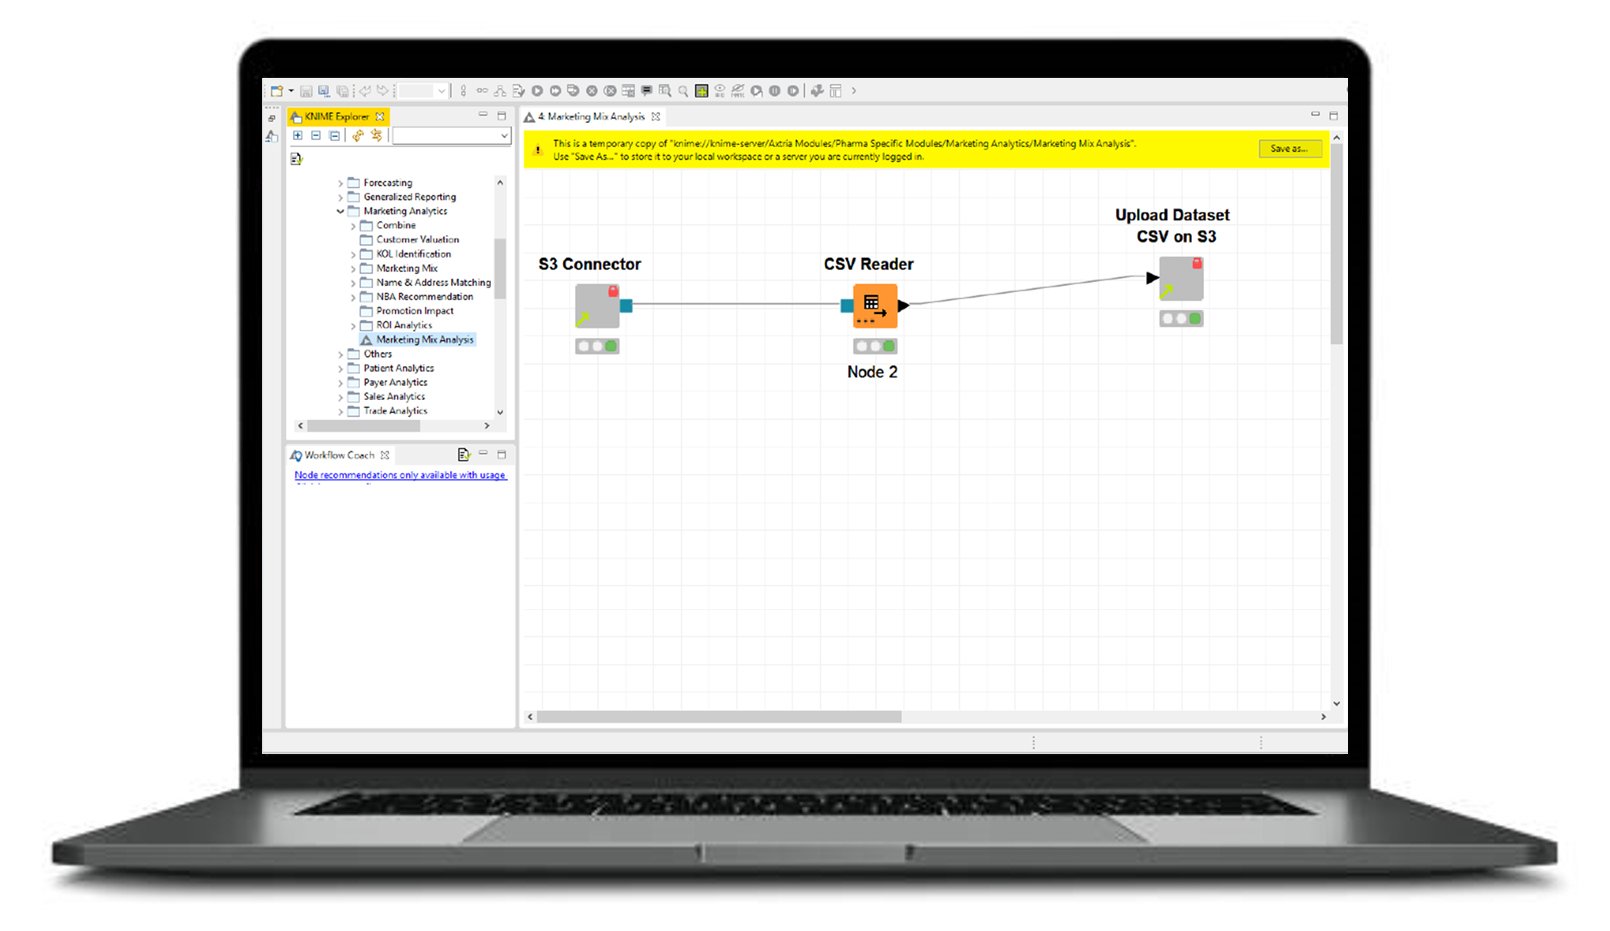
Task: Click the Save as... button in yellow banner
Action: coord(1290,149)
